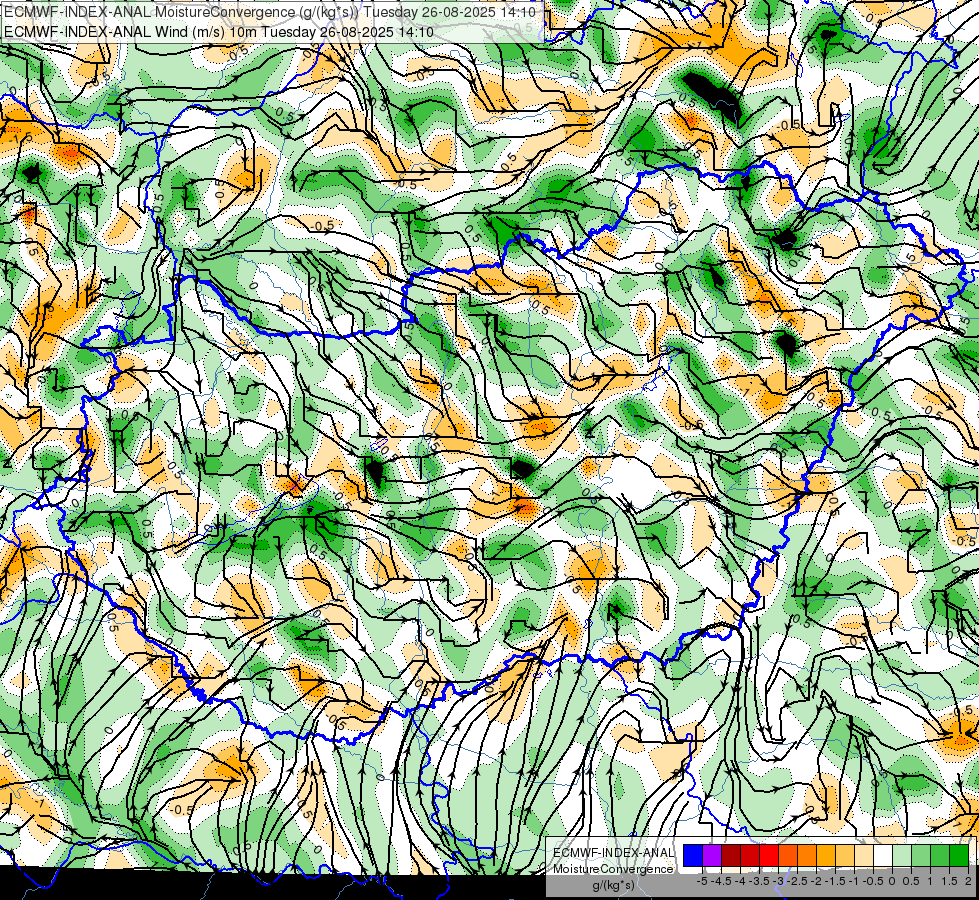Click the Wind (m/s) 10m header line
Image resolution: width=979 pixels, height=900 pixels.
point(219,32)
